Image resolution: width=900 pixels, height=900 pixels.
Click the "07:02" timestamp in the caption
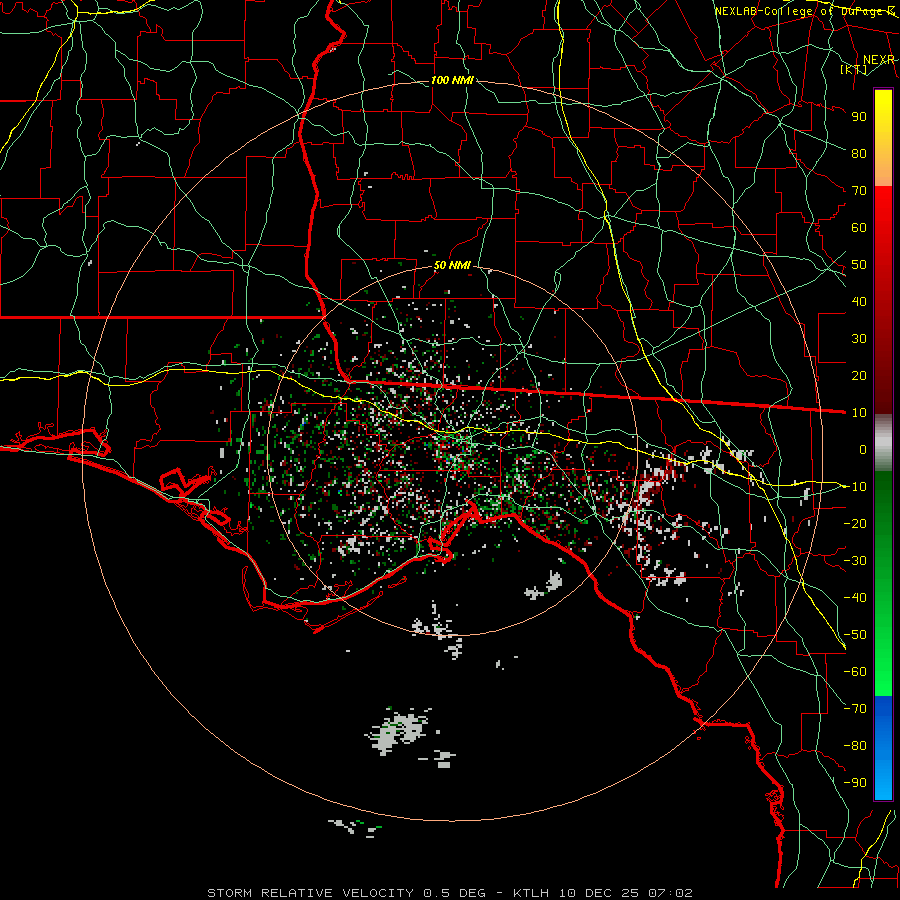click(x=670, y=893)
